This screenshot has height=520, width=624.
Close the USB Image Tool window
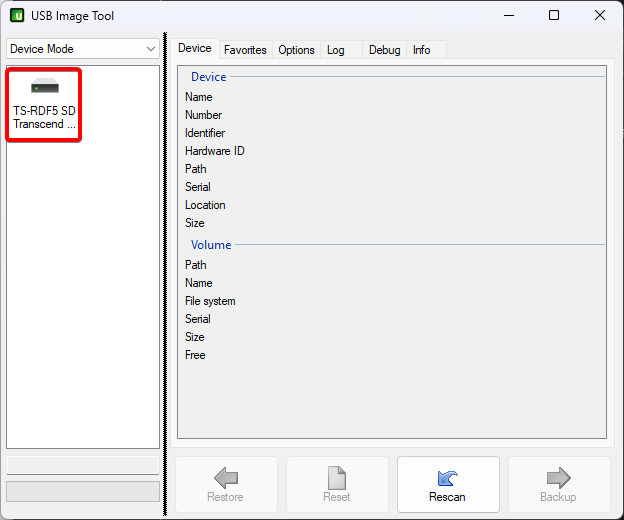pos(600,15)
